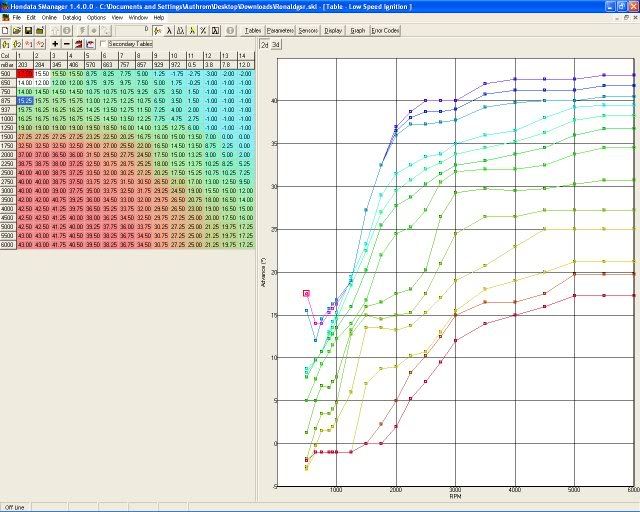Open the Error Codes window button
The width and height of the screenshot is (640, 512).
(x=384, y=31)
